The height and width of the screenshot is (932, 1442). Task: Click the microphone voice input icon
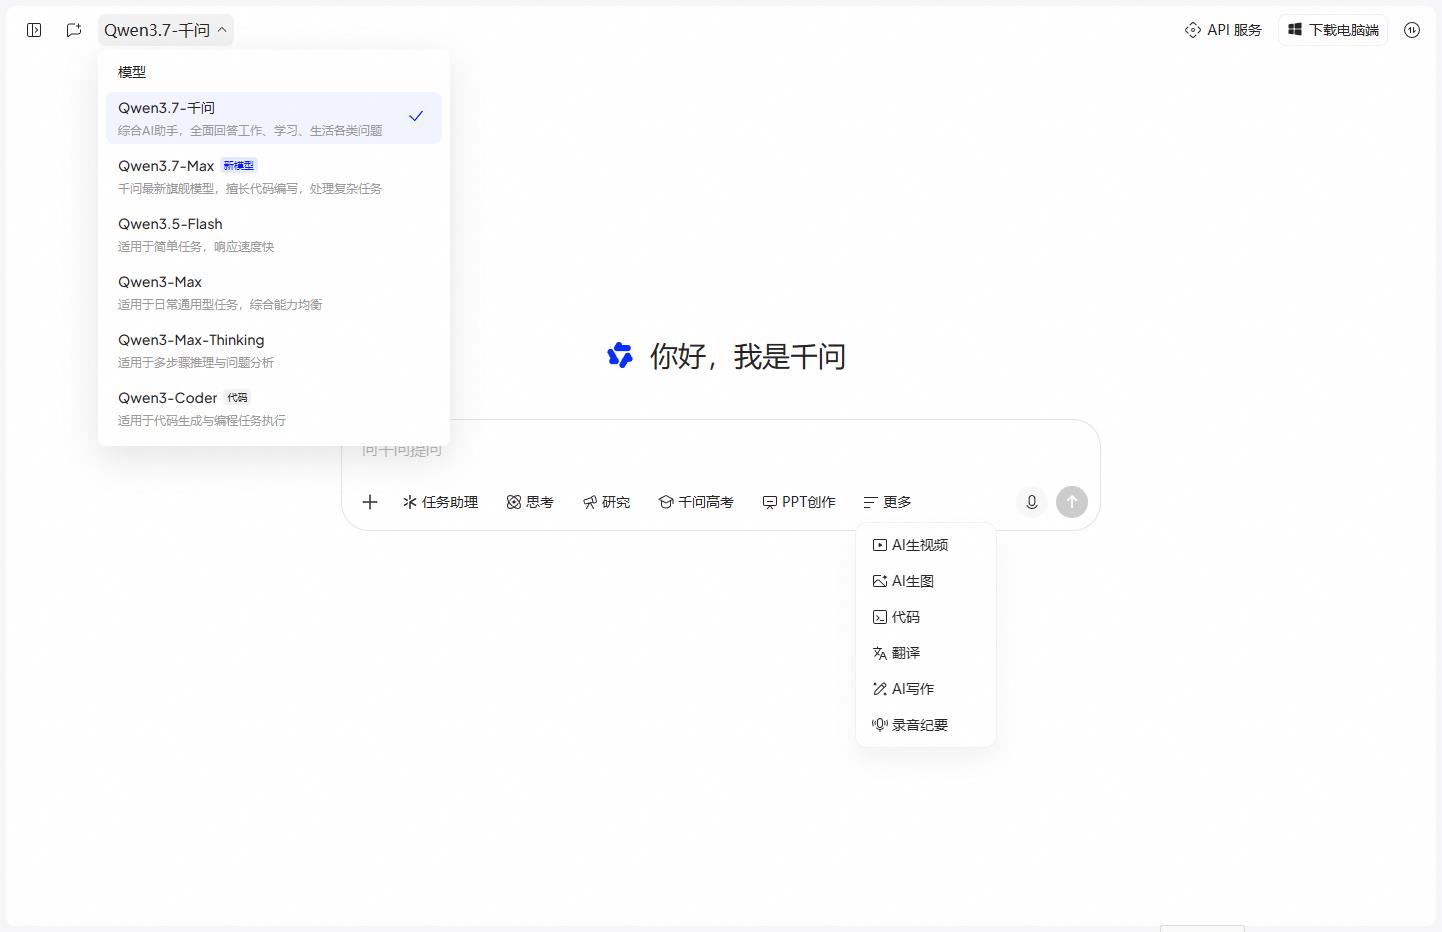point(1032,502)
